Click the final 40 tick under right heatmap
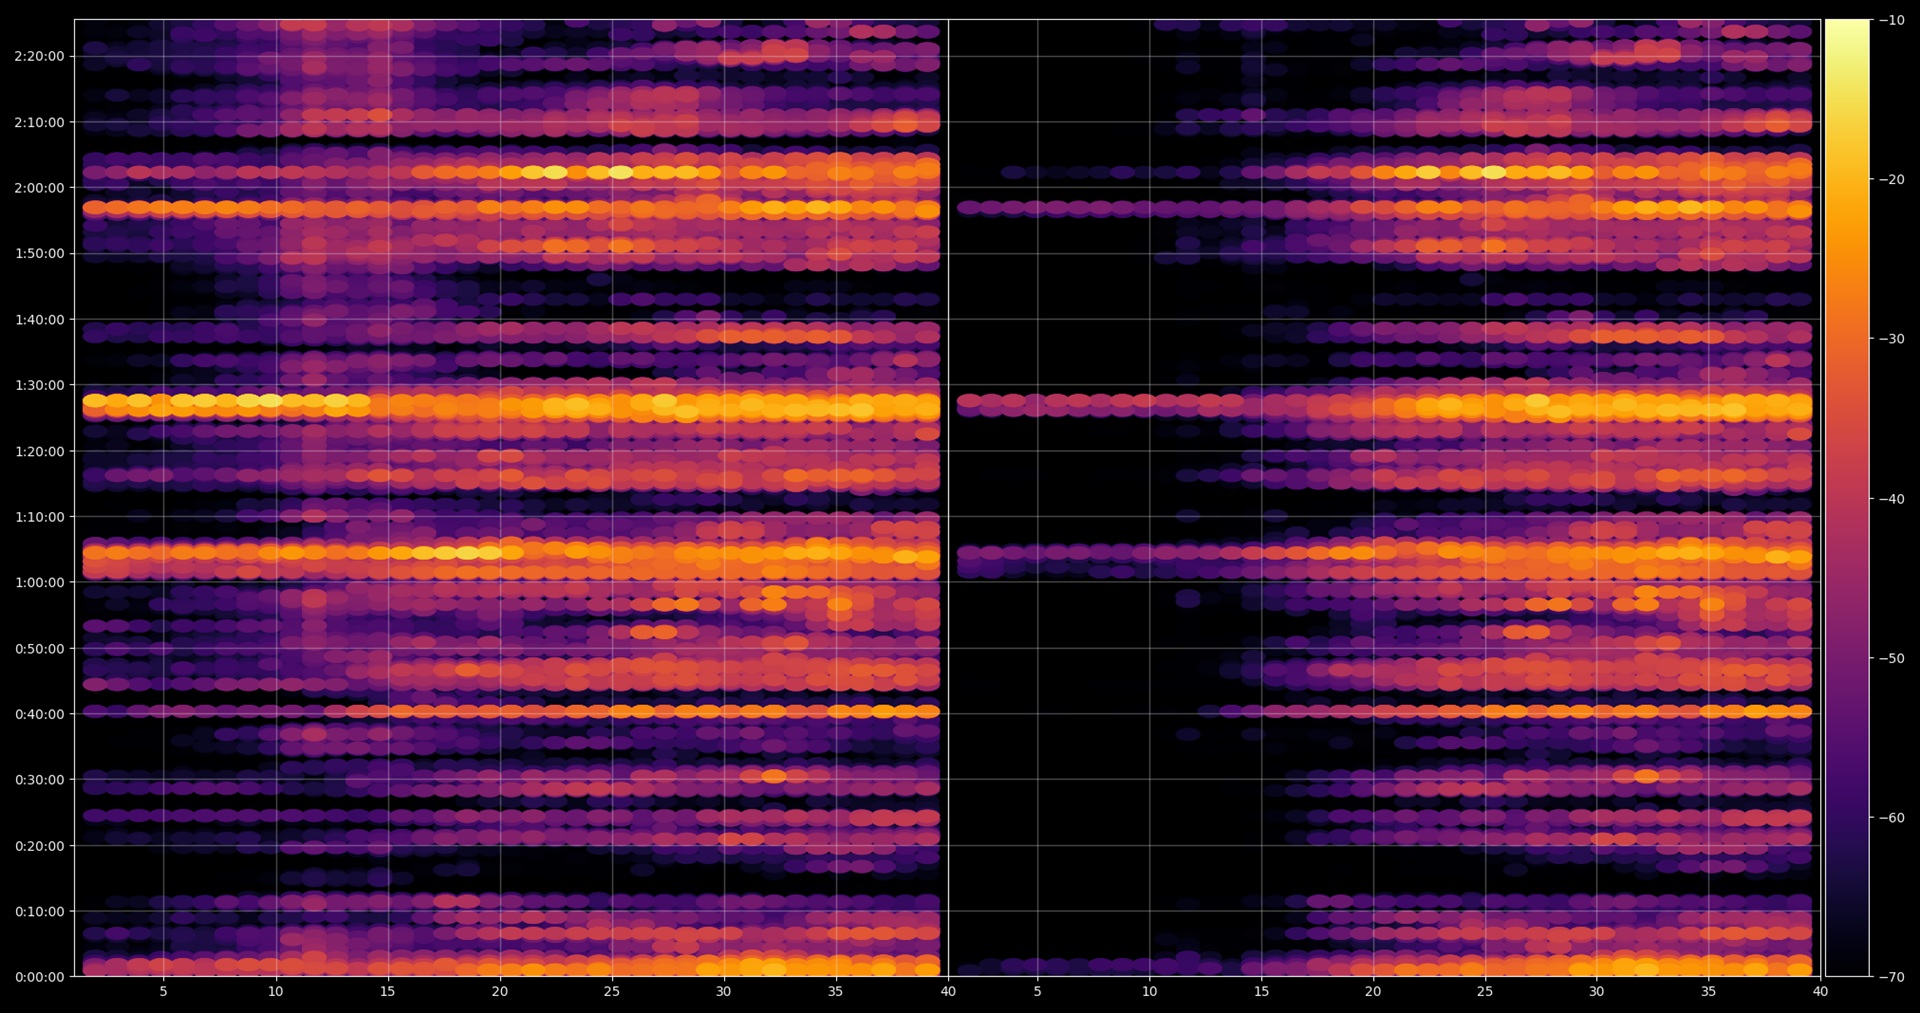1920x1013 pixels. (x=1820, y=991)
